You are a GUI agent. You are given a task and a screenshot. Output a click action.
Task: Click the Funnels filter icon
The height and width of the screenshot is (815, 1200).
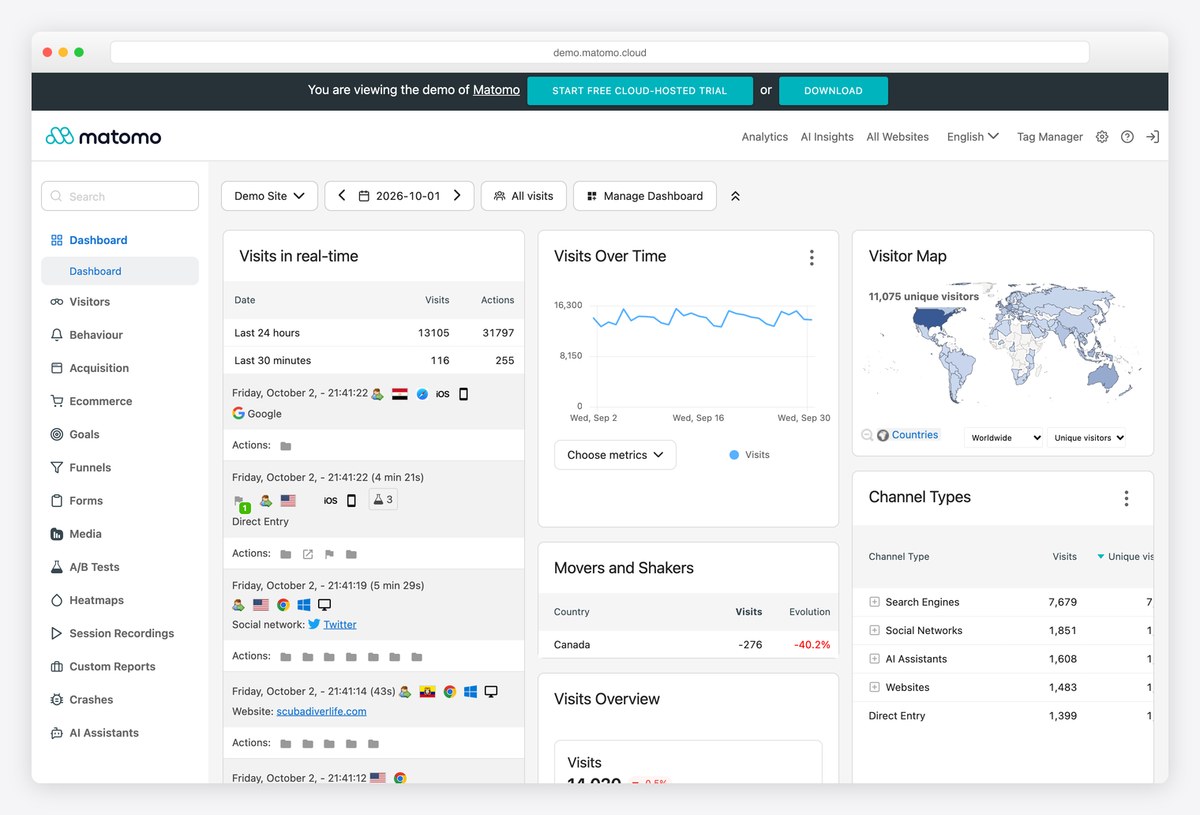(57, 467)
